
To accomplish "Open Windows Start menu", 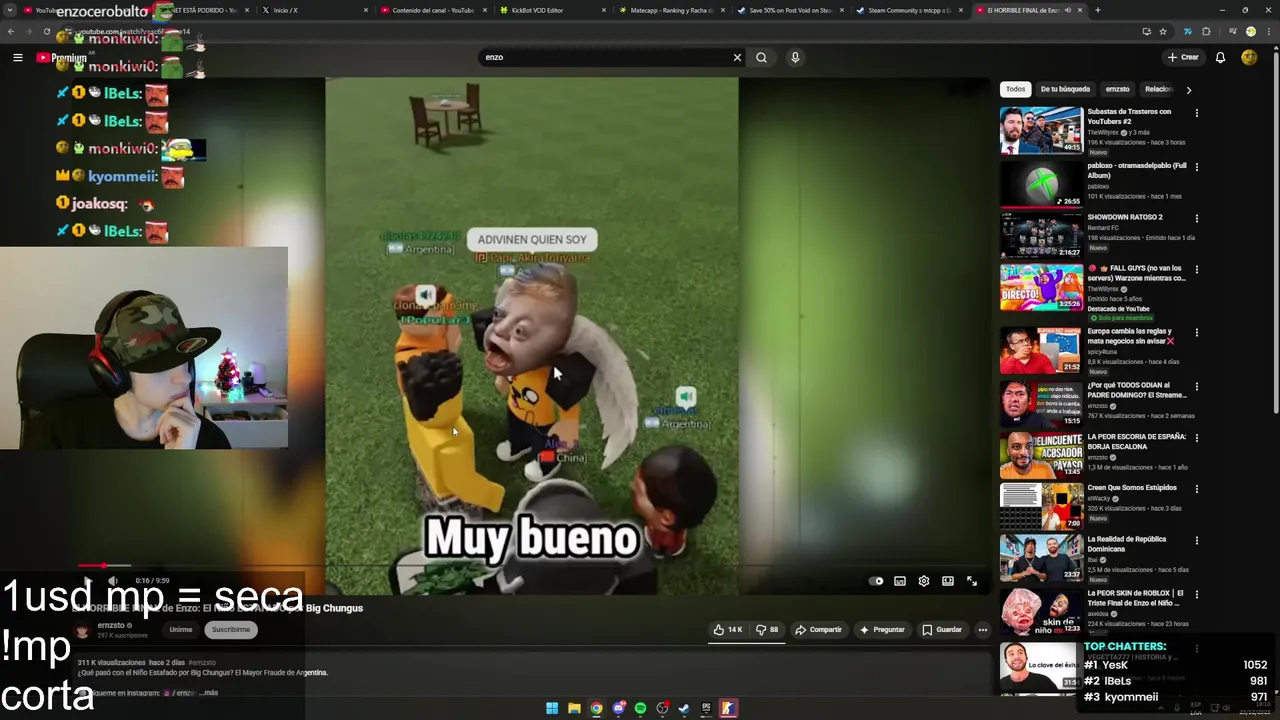I will pos(552,708).
